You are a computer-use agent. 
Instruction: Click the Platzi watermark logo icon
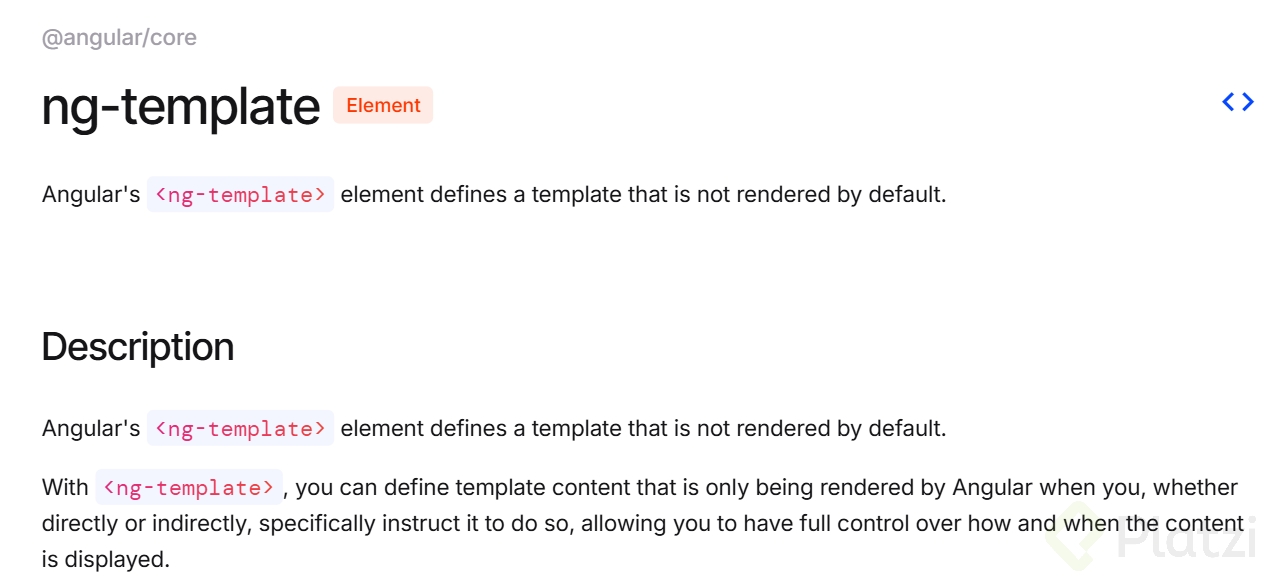(1073, 537)
